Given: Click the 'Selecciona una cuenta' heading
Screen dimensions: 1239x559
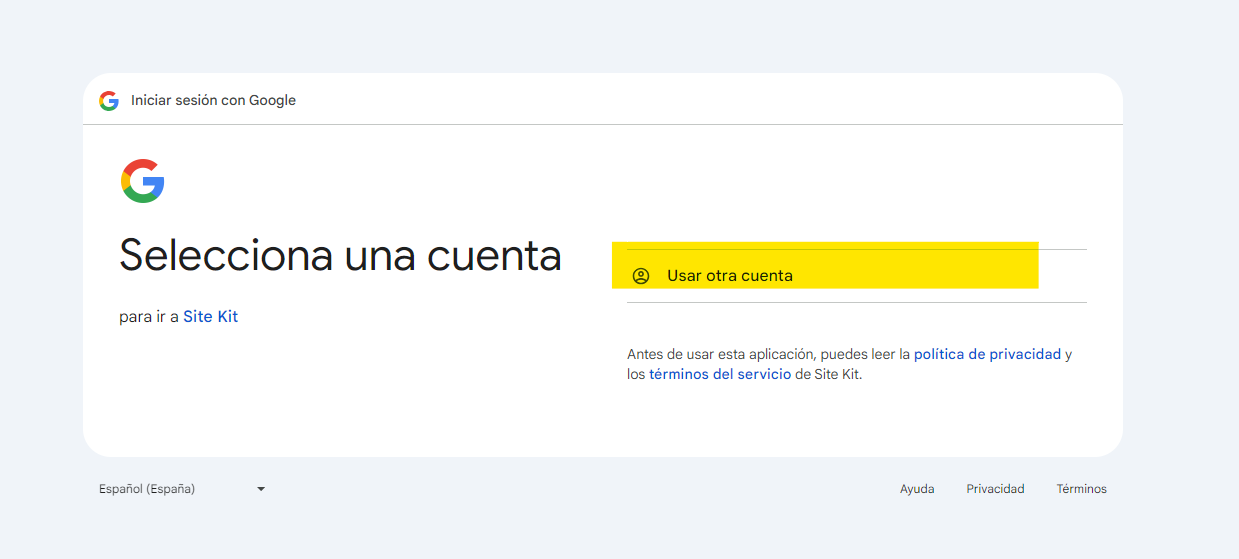Looking at the screenshot, I should point(340,256).
